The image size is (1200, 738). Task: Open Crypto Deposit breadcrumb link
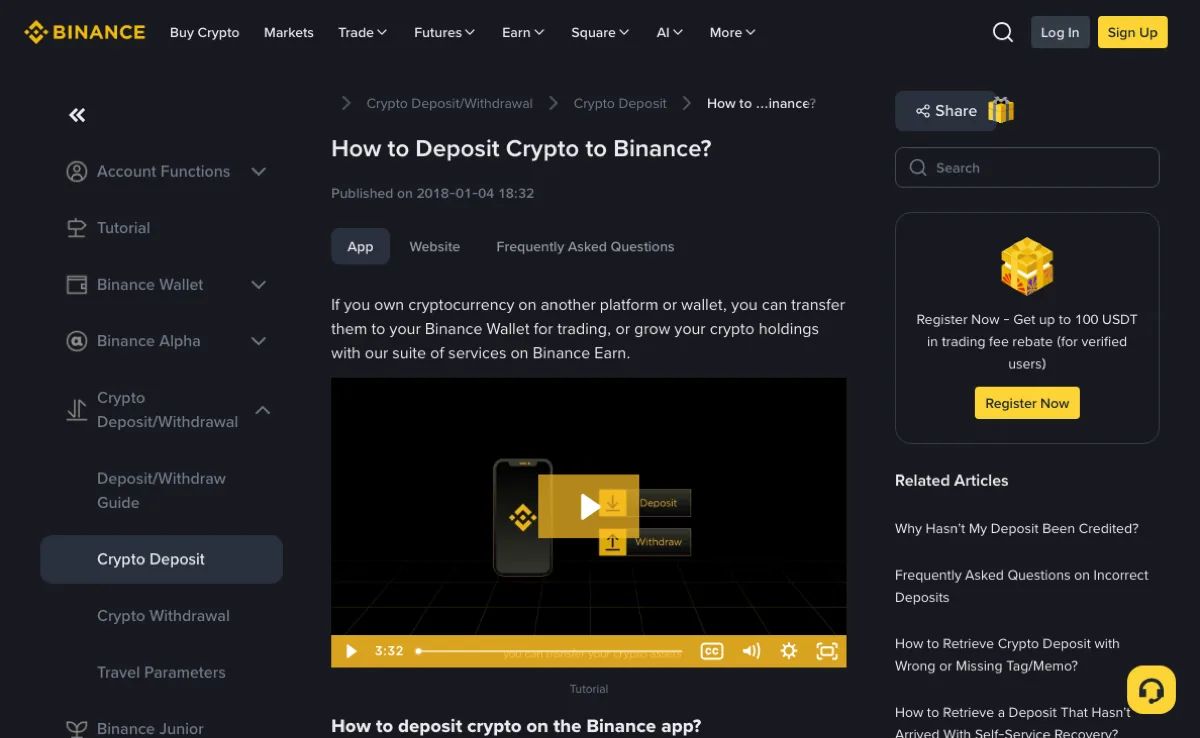click(620, 103)
